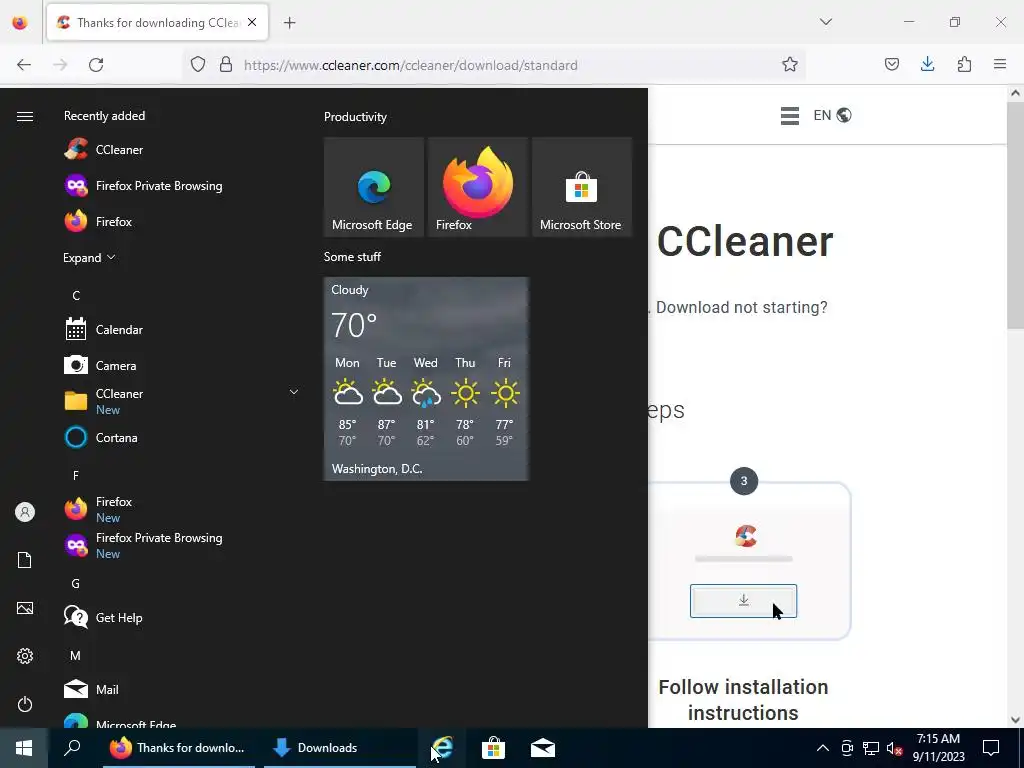Image resolution: width=1024 pixels, height=768 pixels.
Task: Click Firefox tracking protection shield
Action: 198,65
